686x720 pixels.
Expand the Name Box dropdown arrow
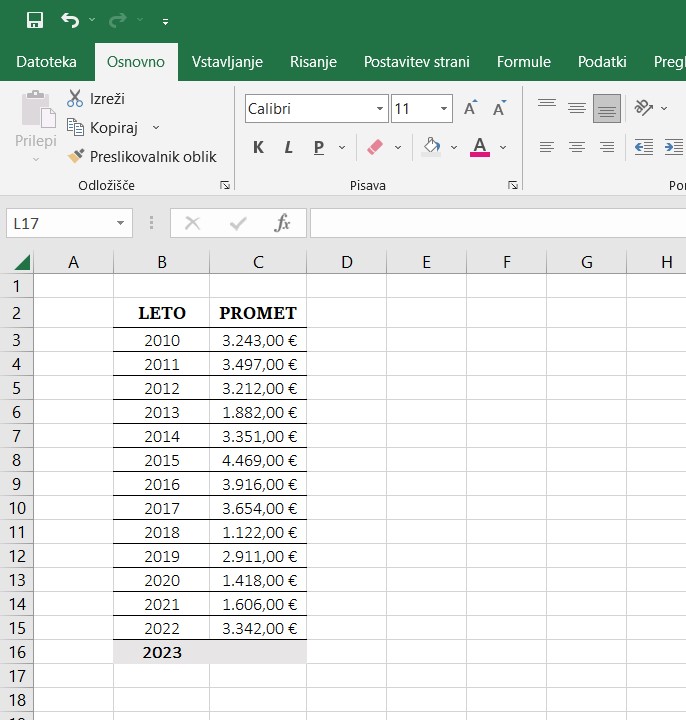coord(120,223)
